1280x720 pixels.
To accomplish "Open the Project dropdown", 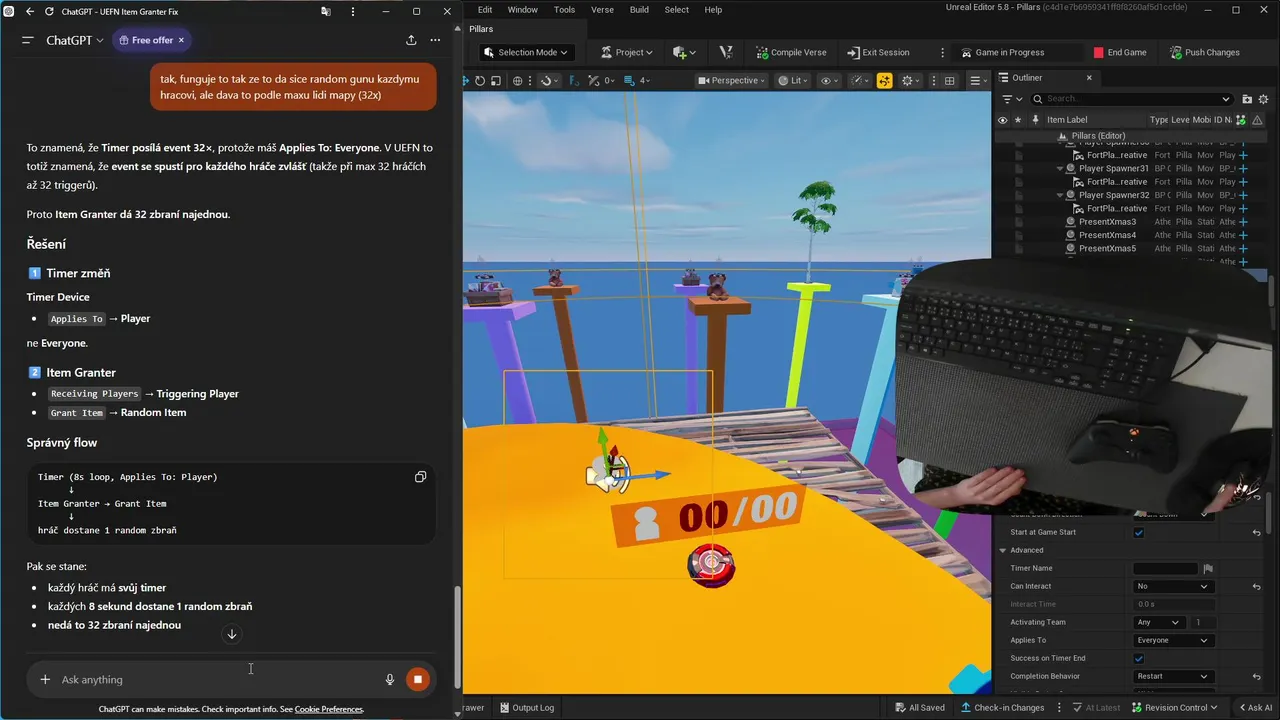I will [x=627, y=52].
